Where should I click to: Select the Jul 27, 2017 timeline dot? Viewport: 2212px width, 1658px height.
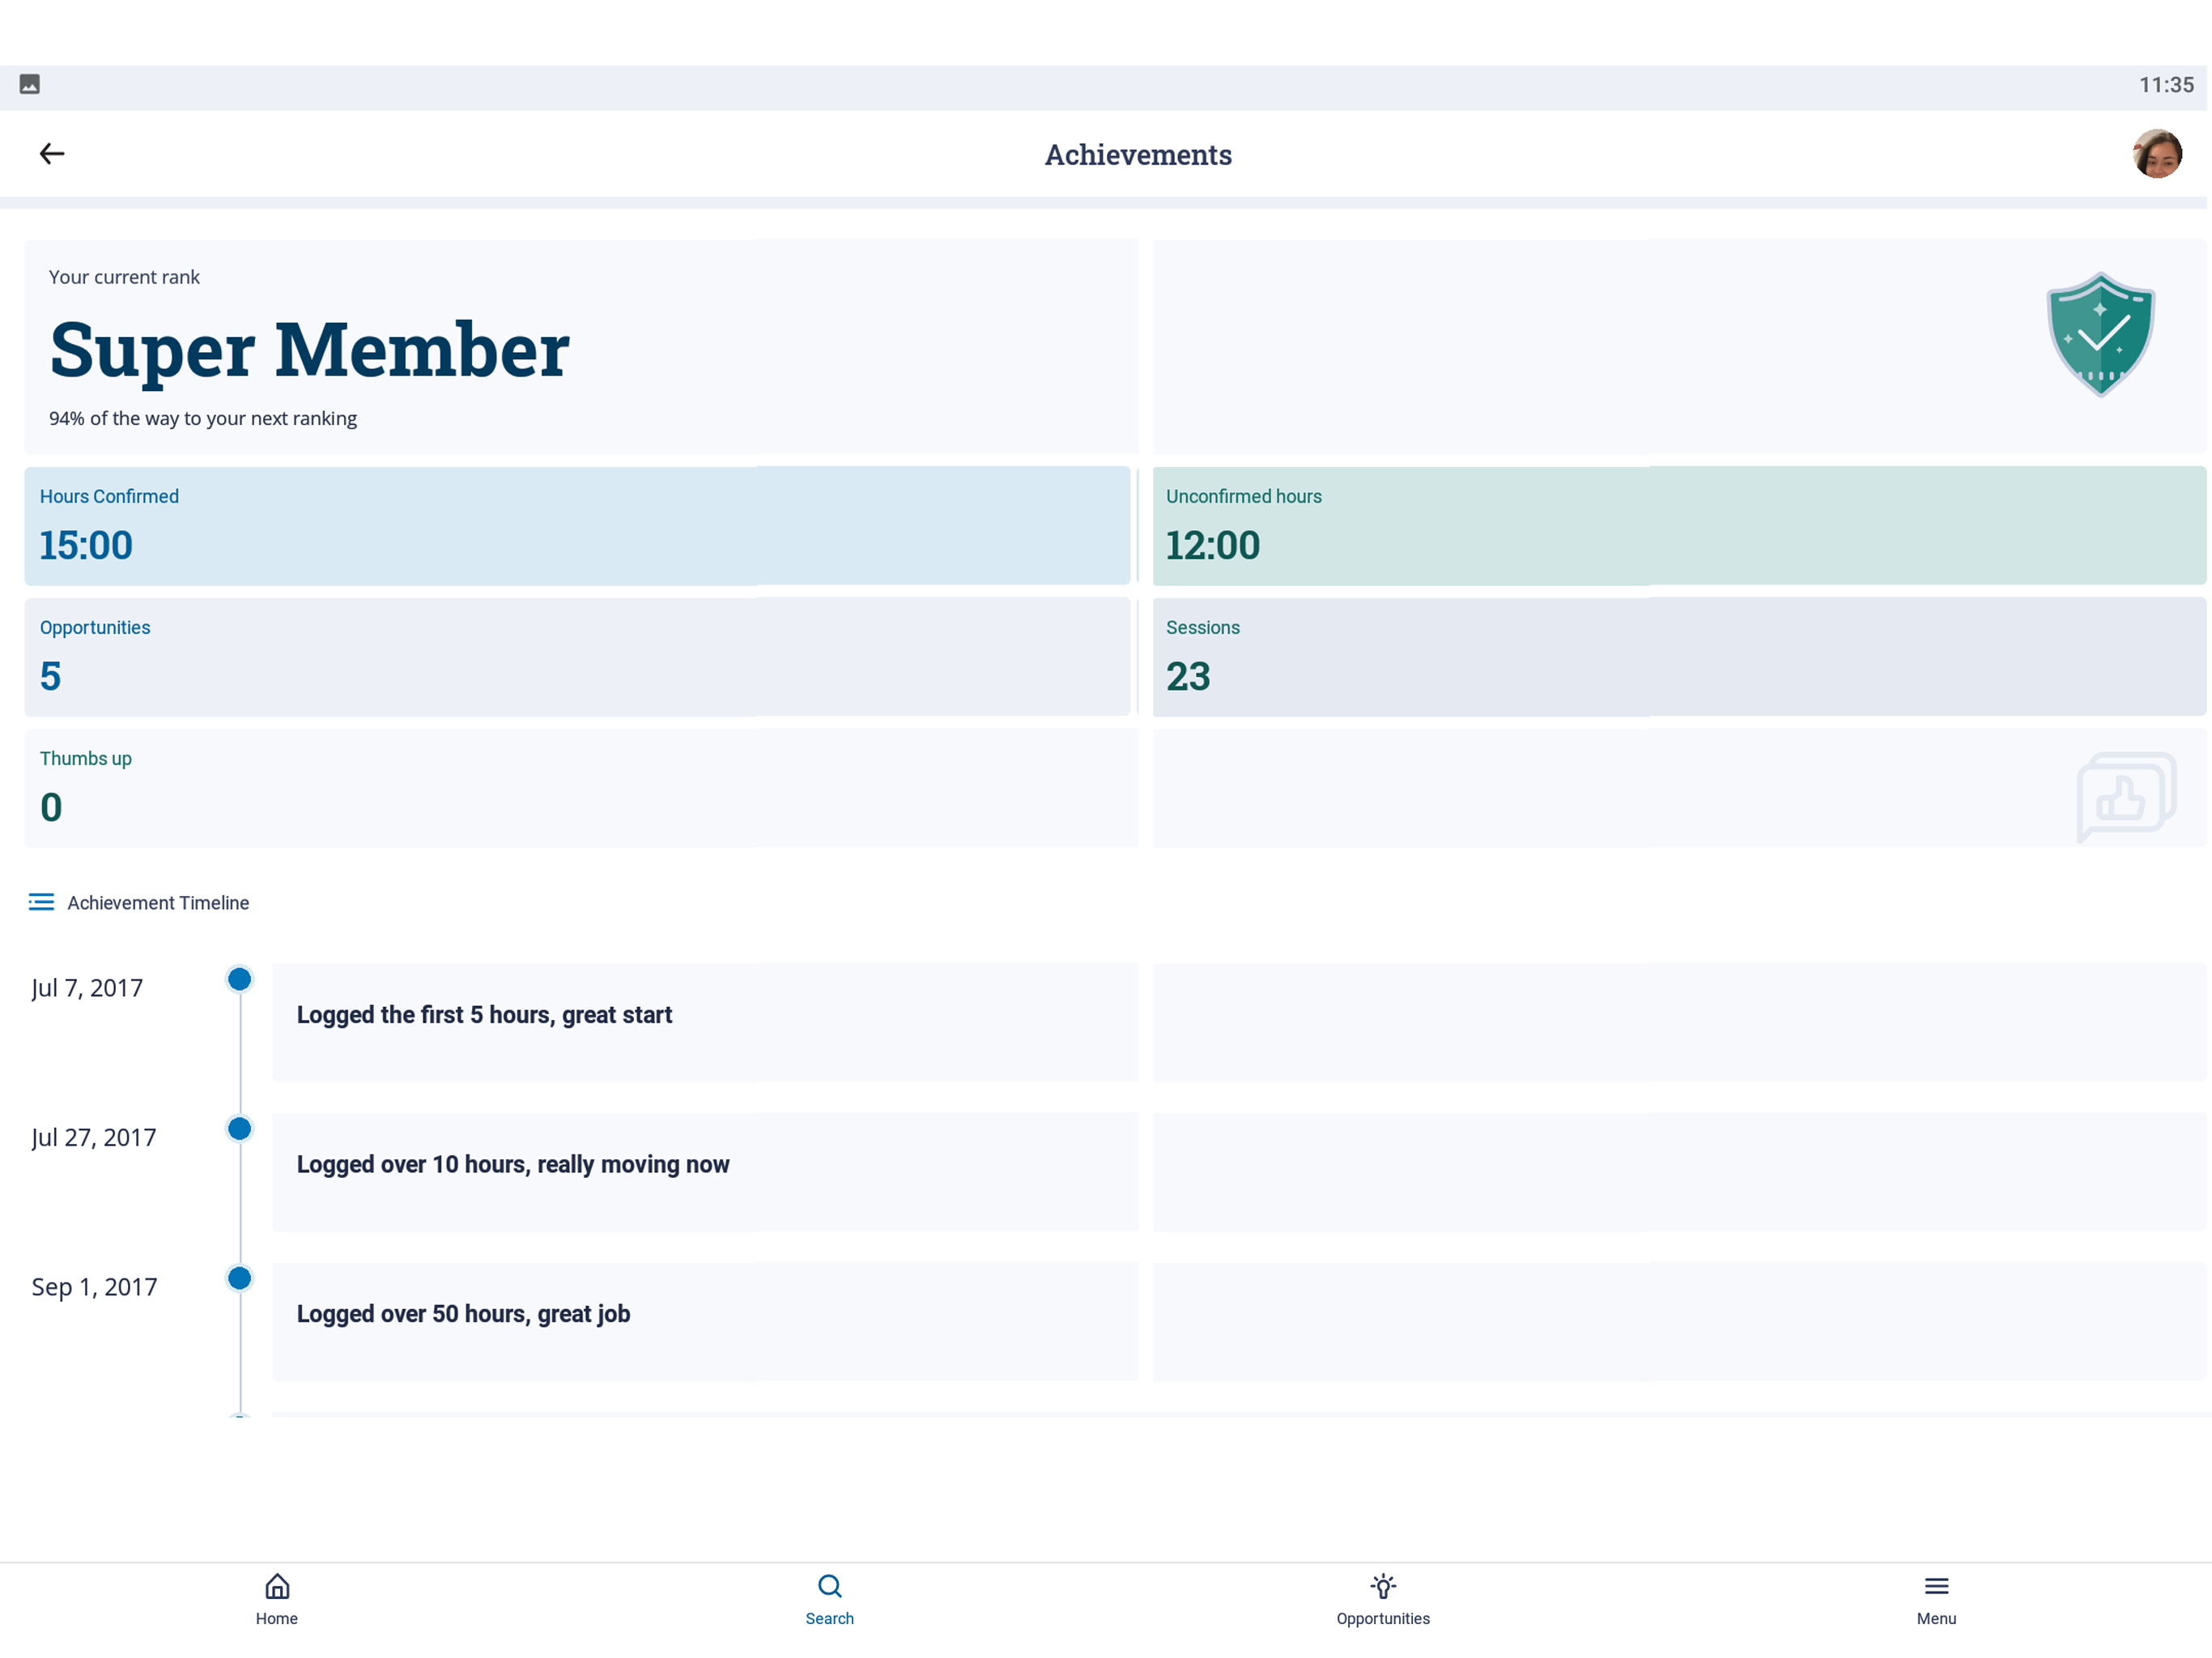tap(239, 1129)
